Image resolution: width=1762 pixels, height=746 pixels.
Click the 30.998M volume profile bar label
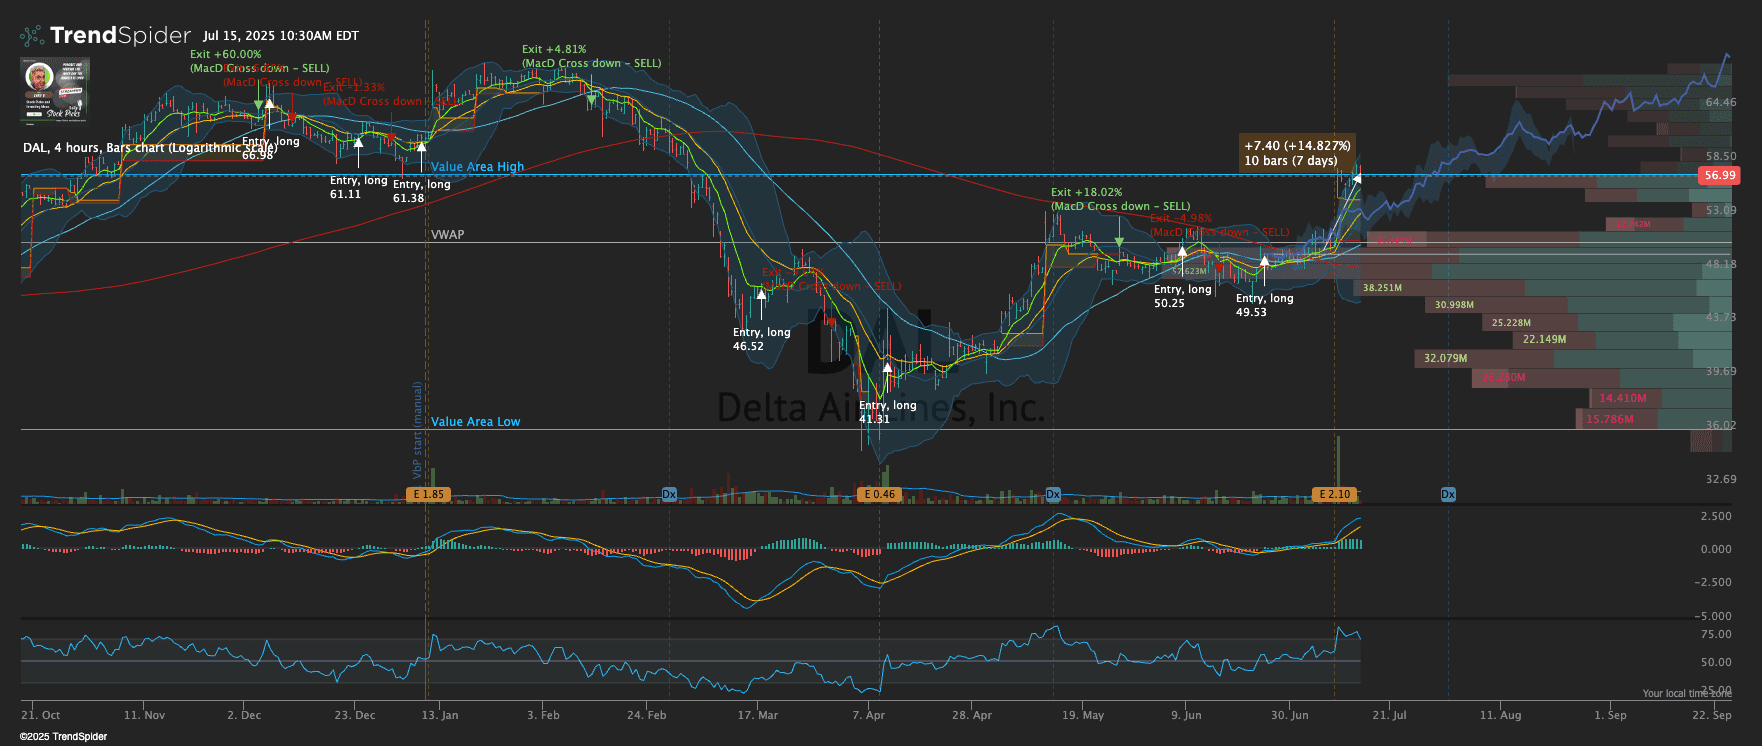1454,305
